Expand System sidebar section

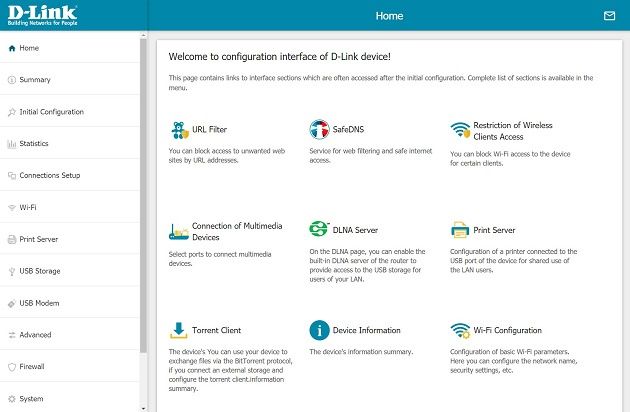[70, 399]
